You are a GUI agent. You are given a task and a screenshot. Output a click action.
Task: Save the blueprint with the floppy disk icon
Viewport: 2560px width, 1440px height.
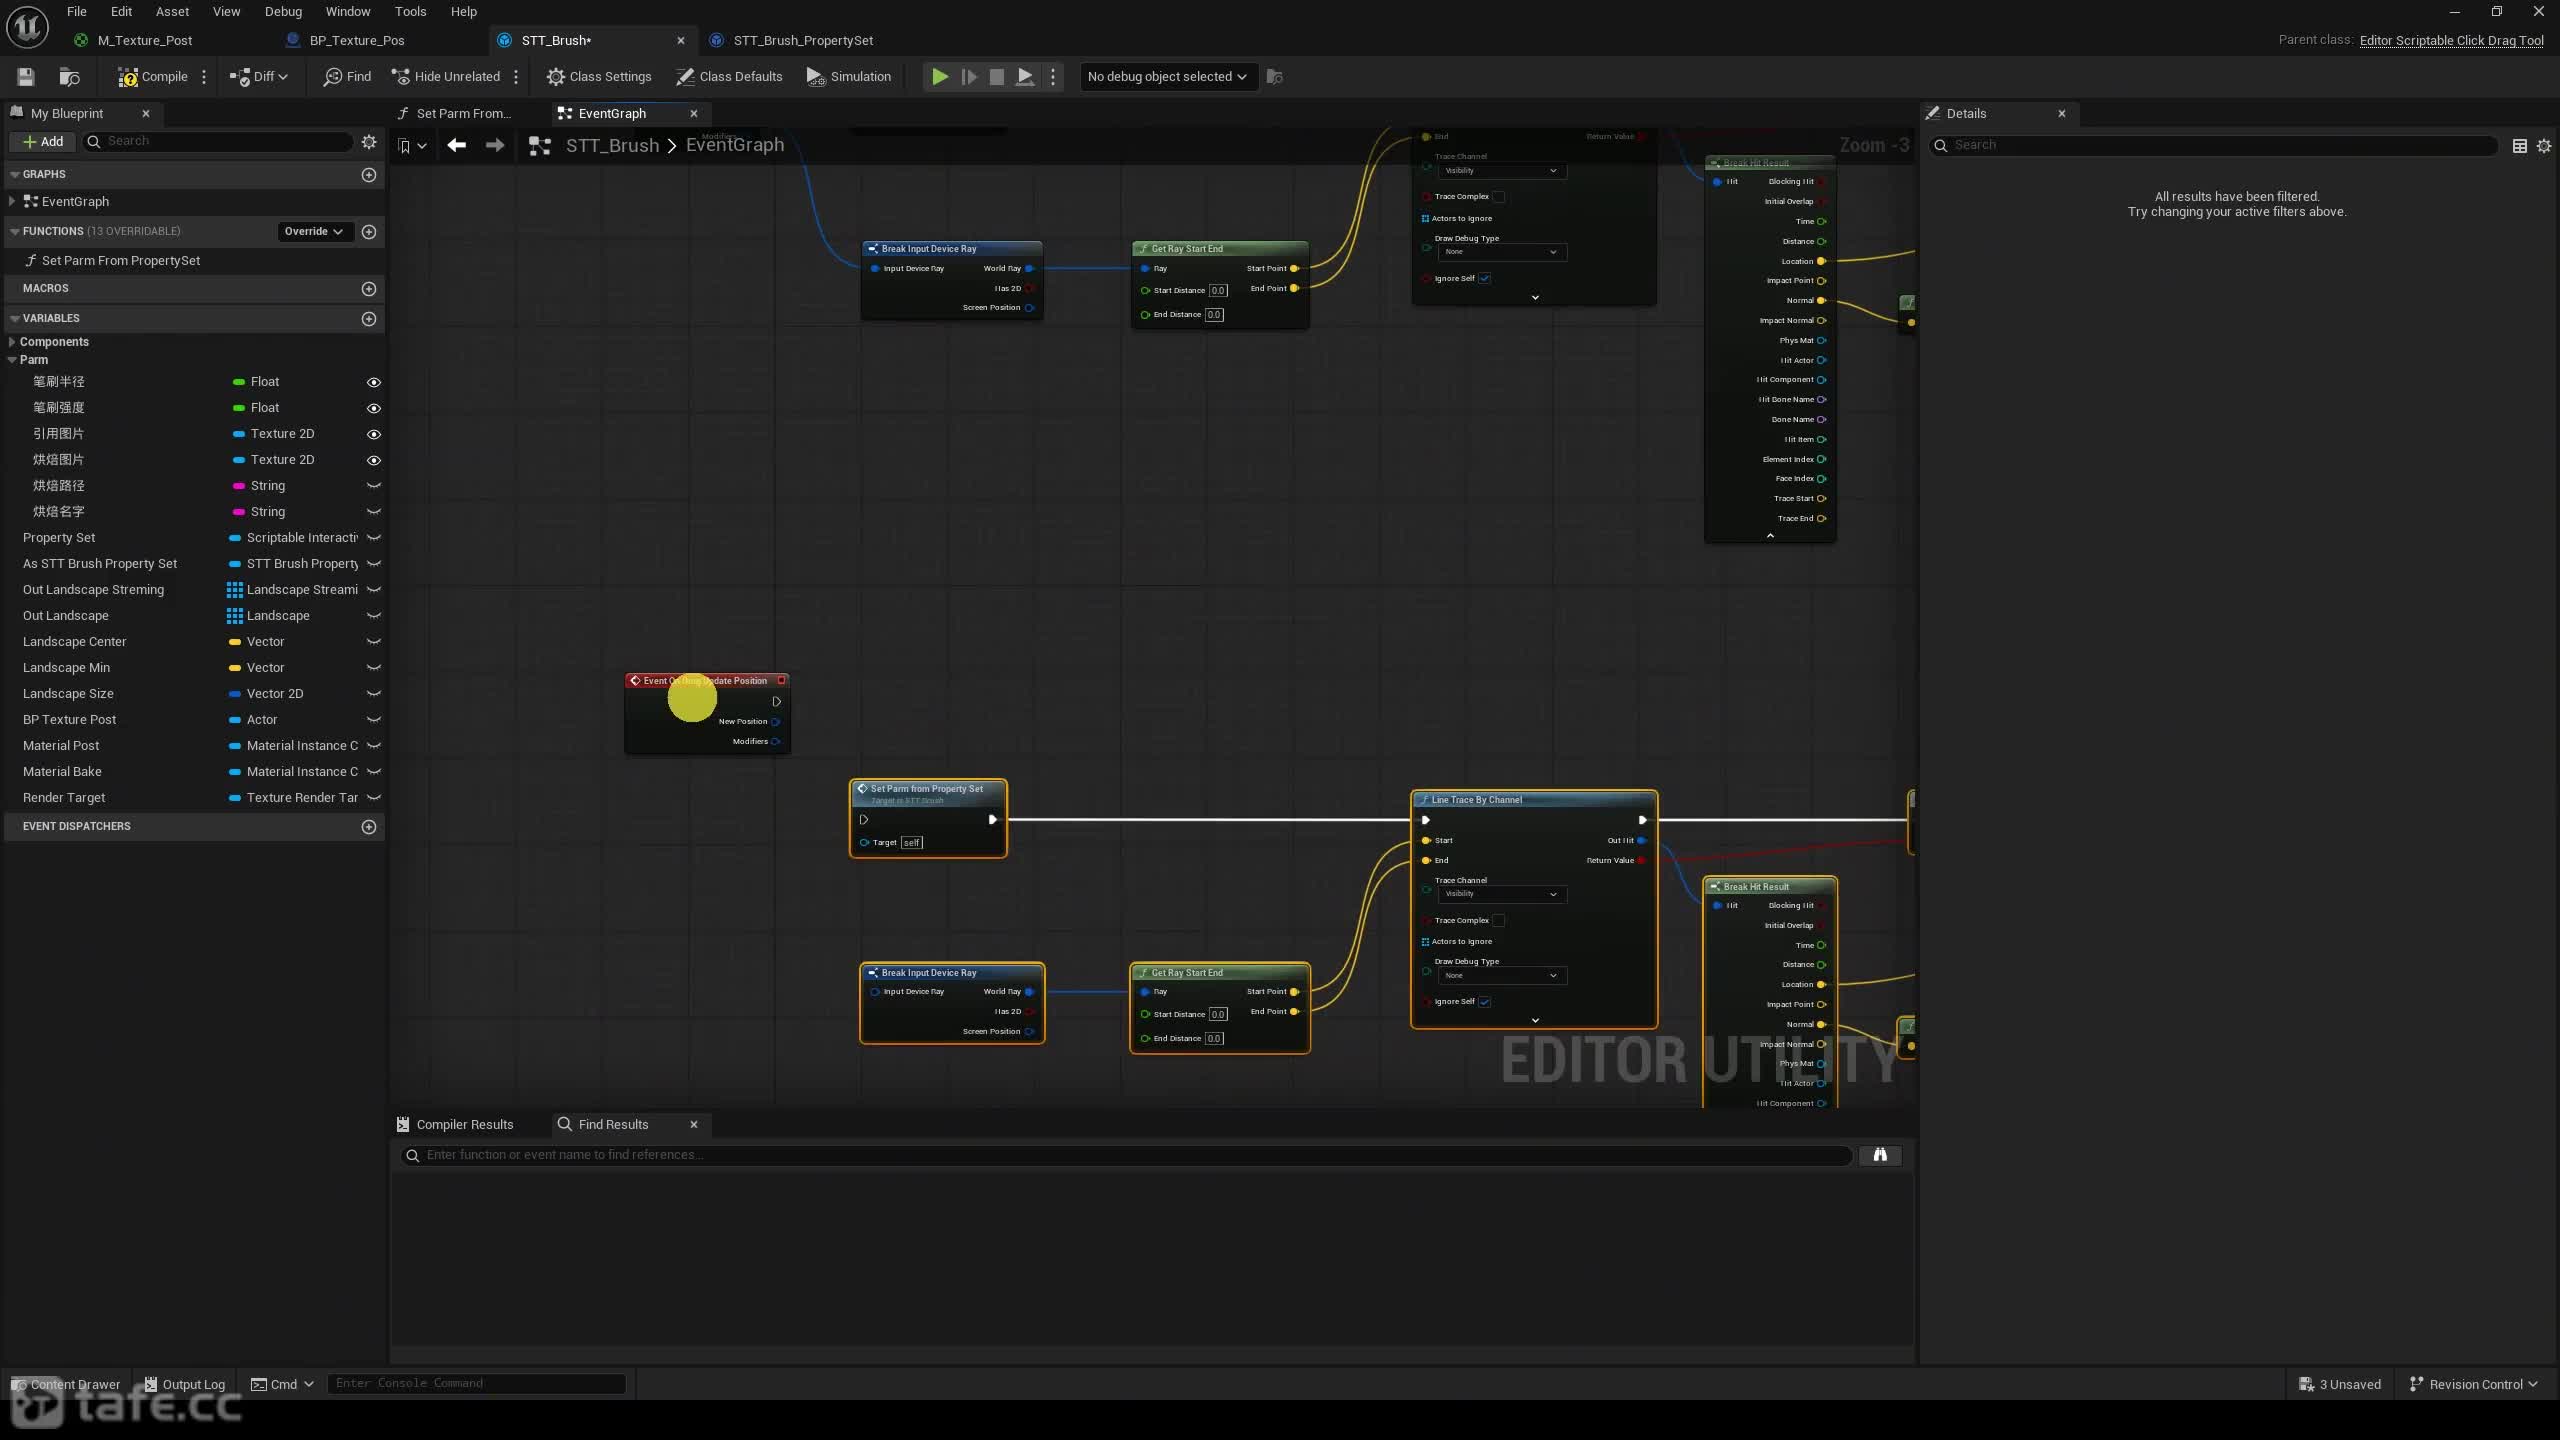coord(26,77)
